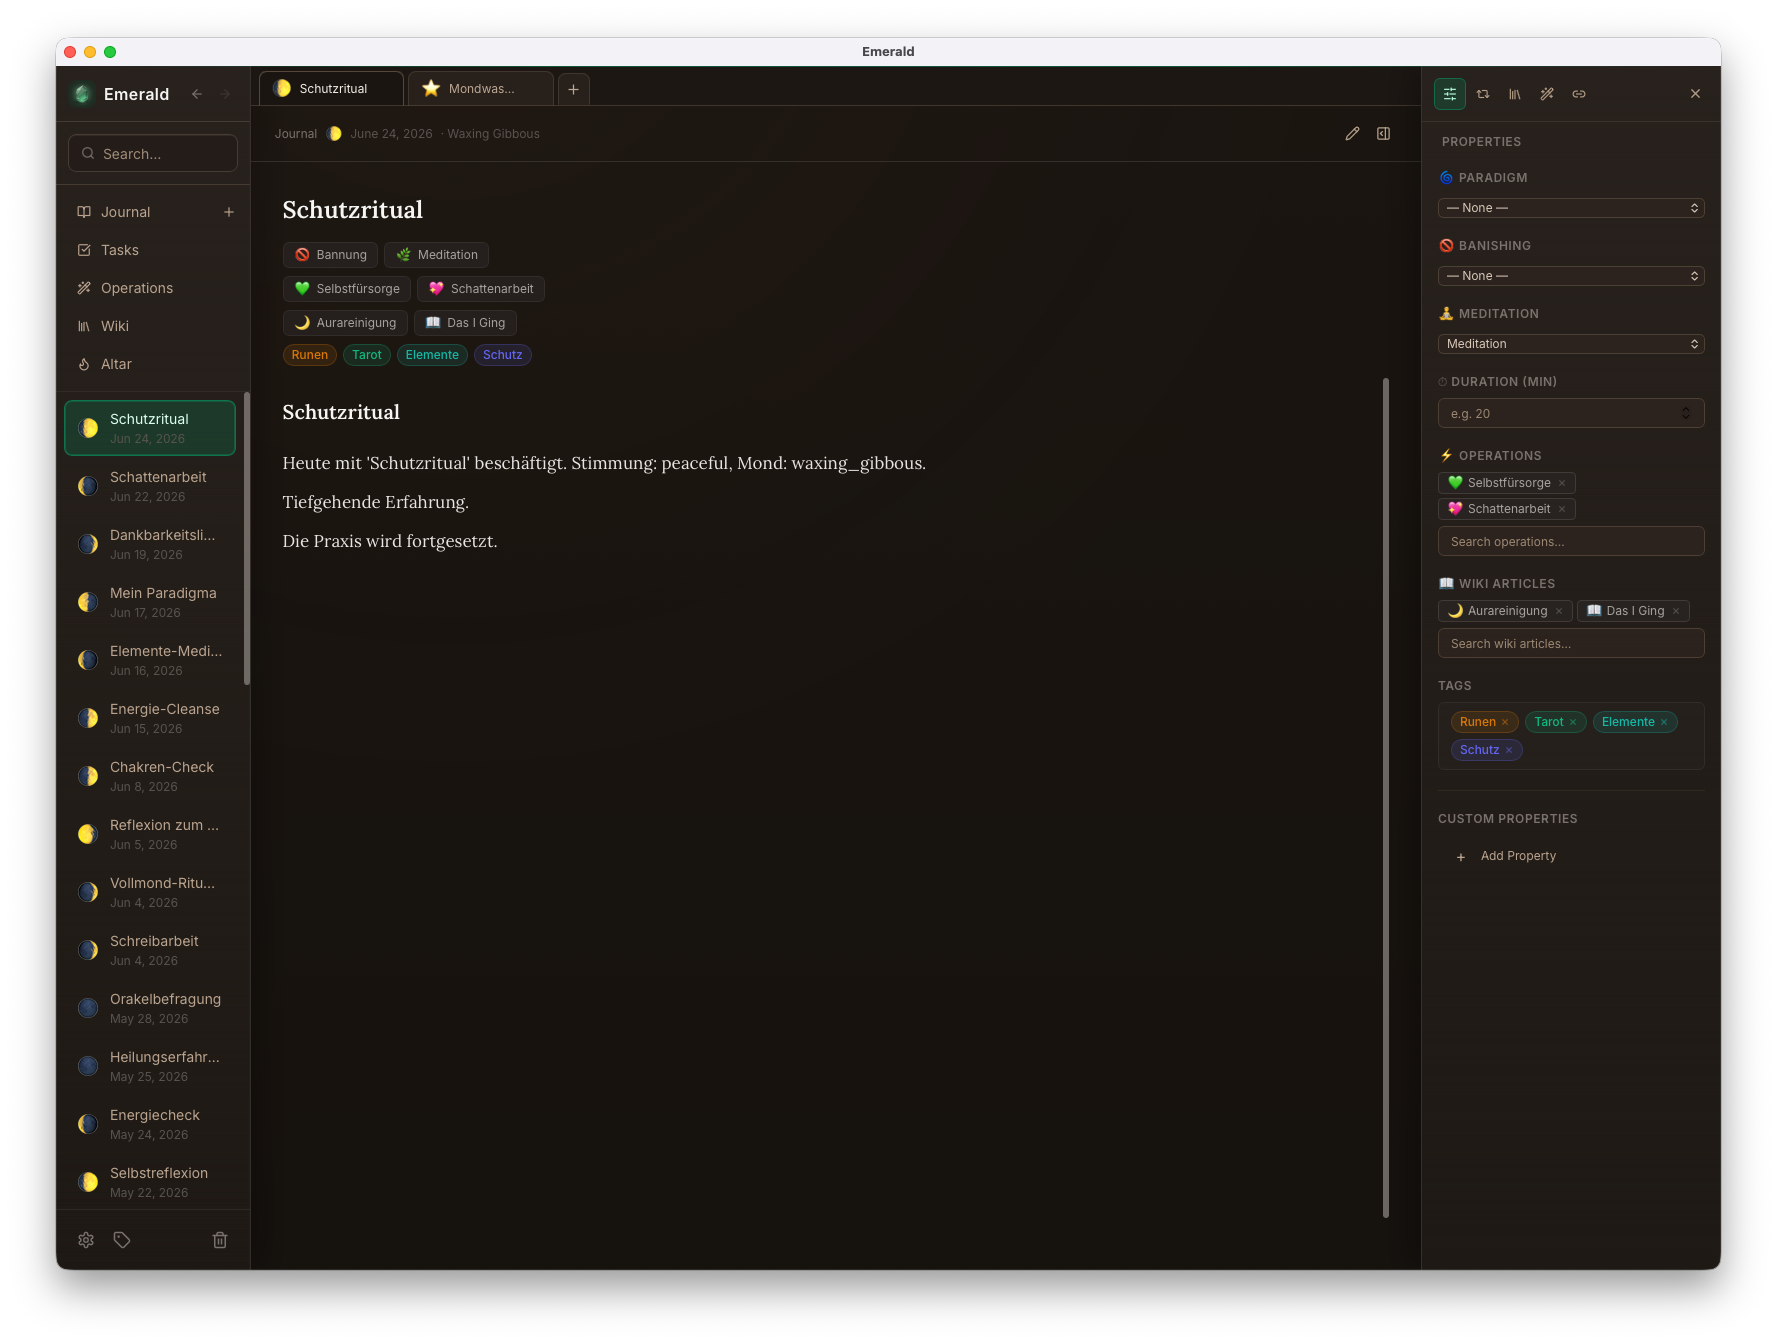
Task: Remove the Tarot tag in properties
Action: (x=1573, y=722)
